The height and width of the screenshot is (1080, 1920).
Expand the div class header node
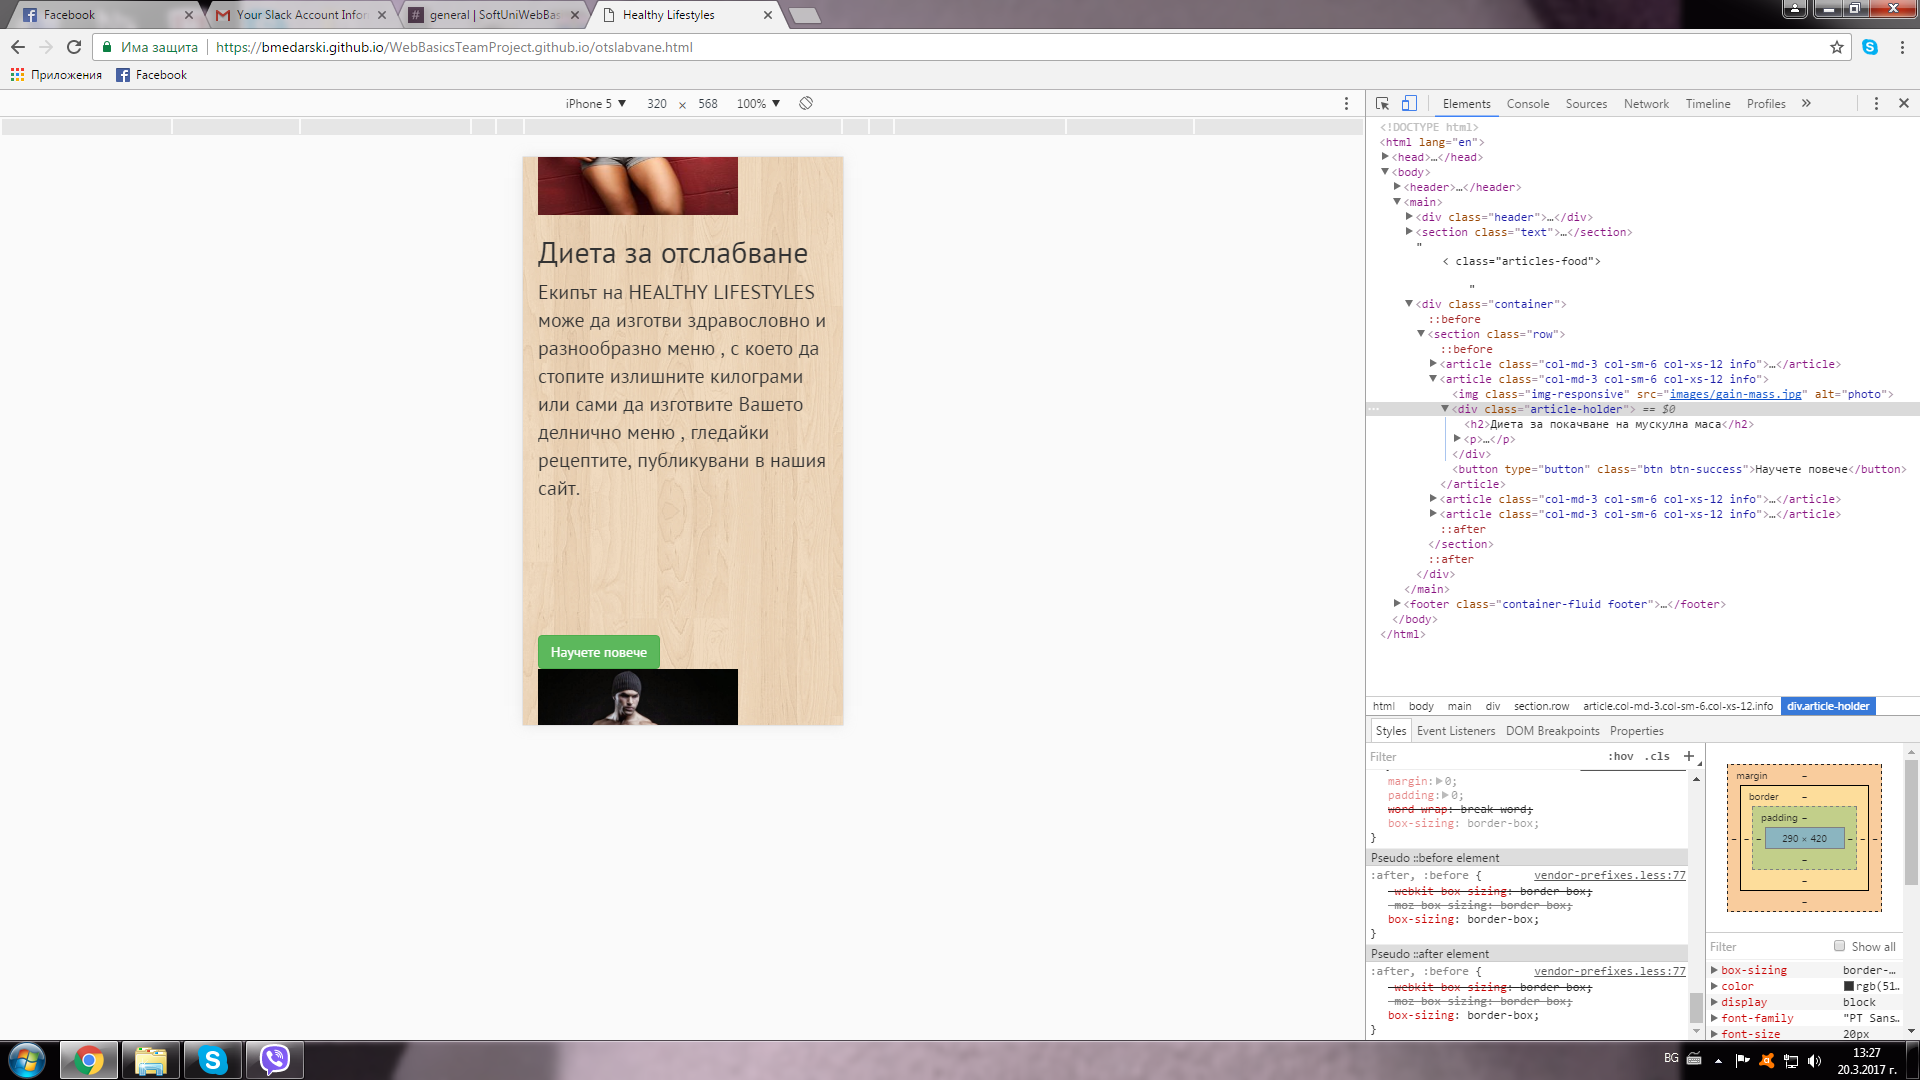[x=1409, y=217]
